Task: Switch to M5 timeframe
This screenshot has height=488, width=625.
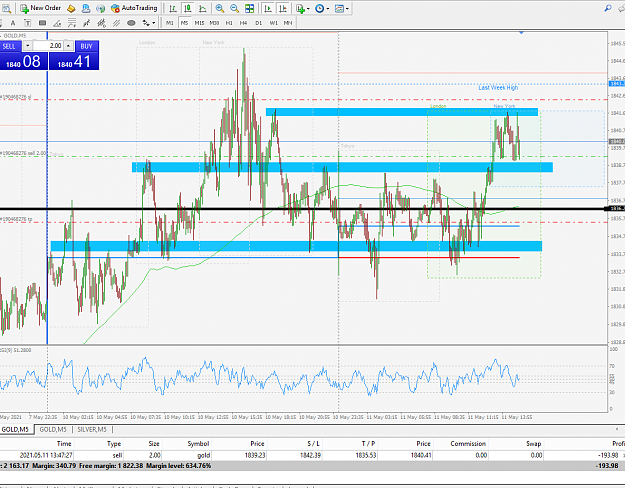Action: 184,23
